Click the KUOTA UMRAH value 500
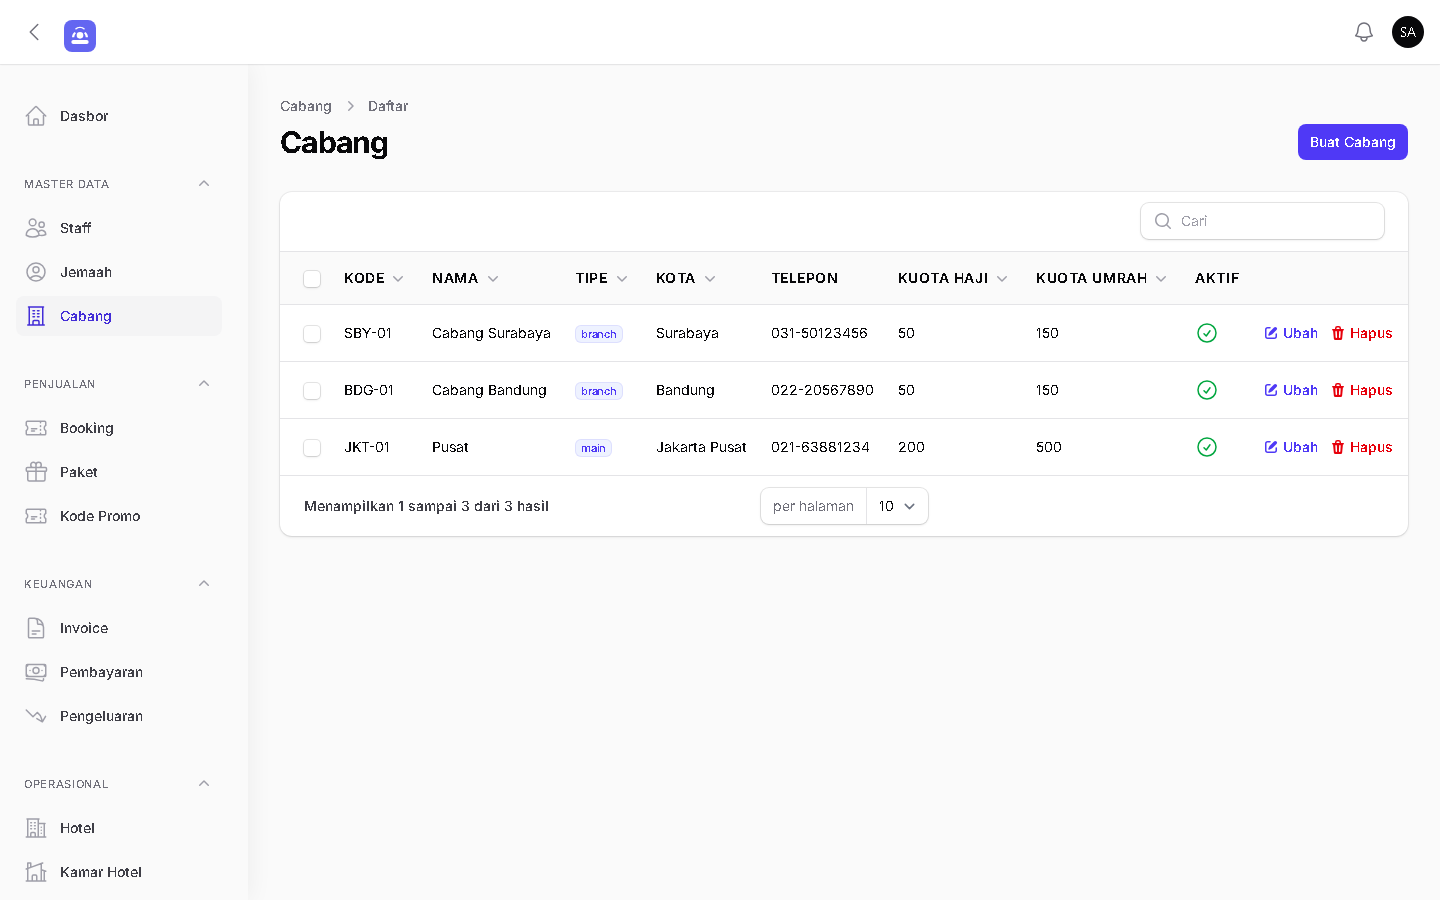The height and width of the screenshot is (900, 1440). [x=1049, y=447]
